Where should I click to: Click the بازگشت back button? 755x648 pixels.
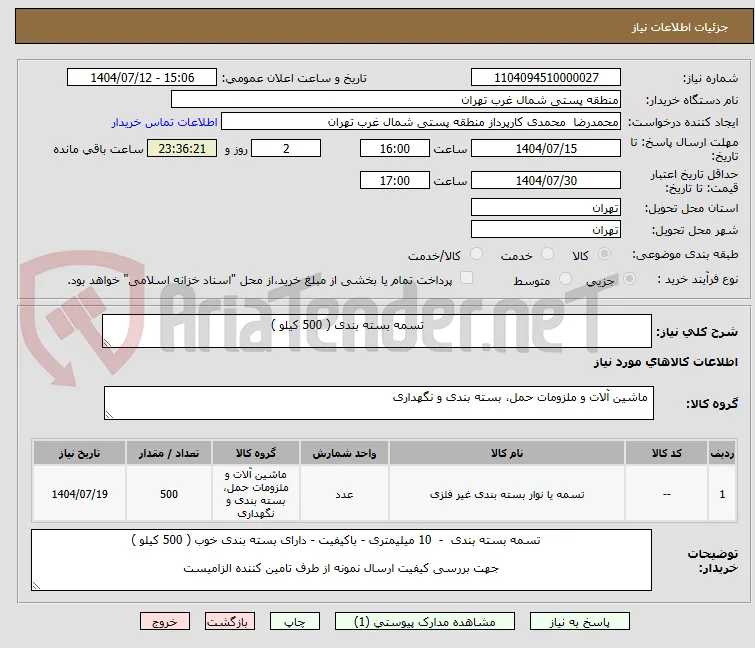pos(230,622)
